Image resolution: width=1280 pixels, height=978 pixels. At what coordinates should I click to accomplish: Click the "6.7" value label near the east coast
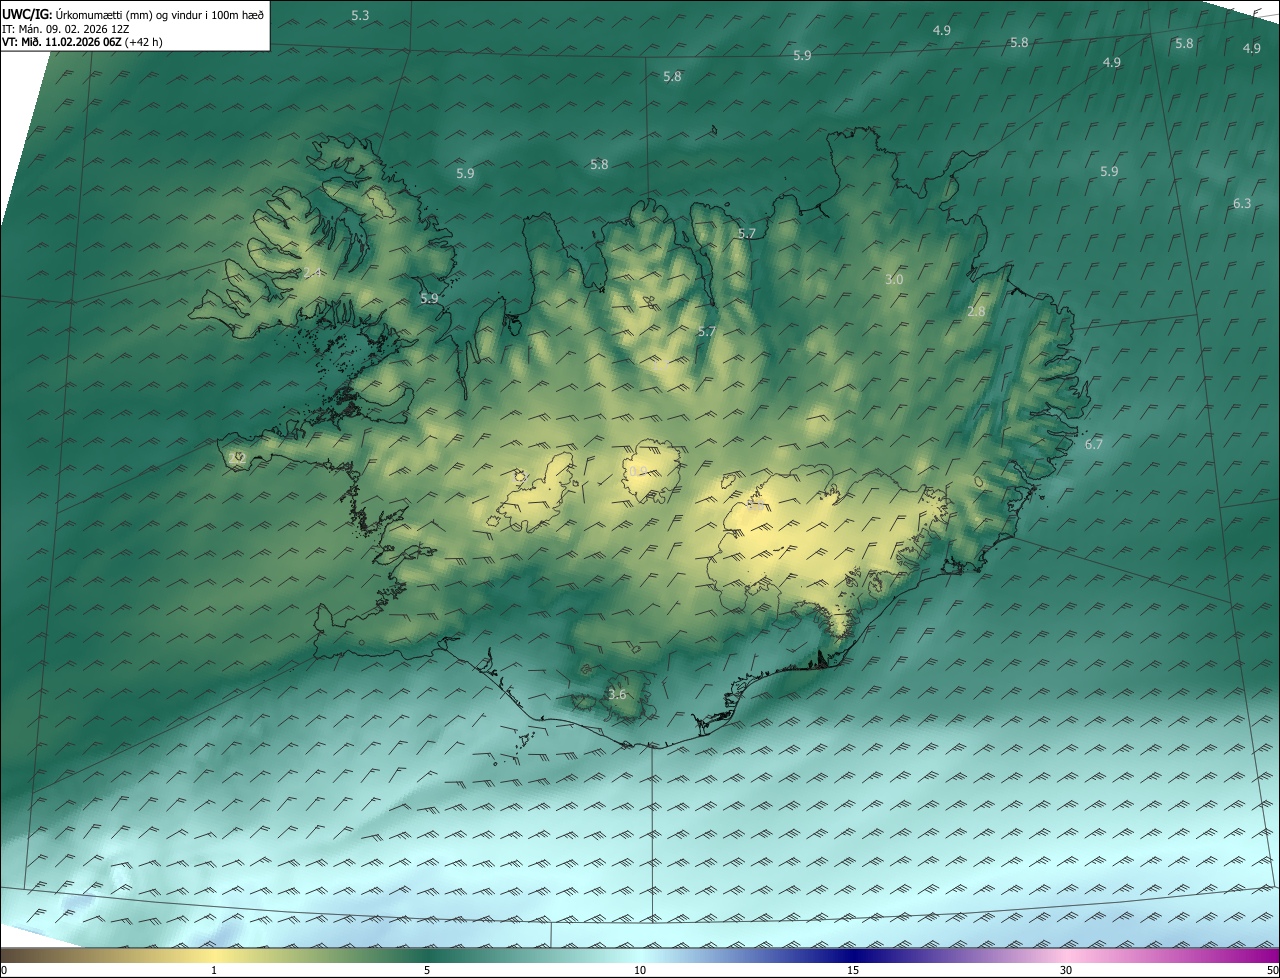(1093, 445)
